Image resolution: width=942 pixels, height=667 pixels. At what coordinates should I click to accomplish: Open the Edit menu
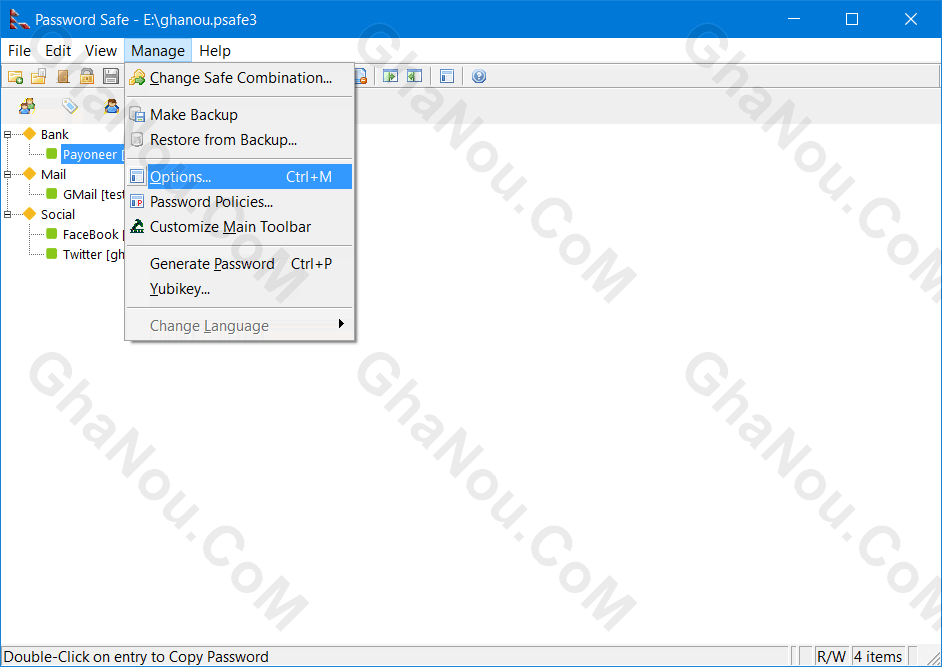click(x=58, y=51)
